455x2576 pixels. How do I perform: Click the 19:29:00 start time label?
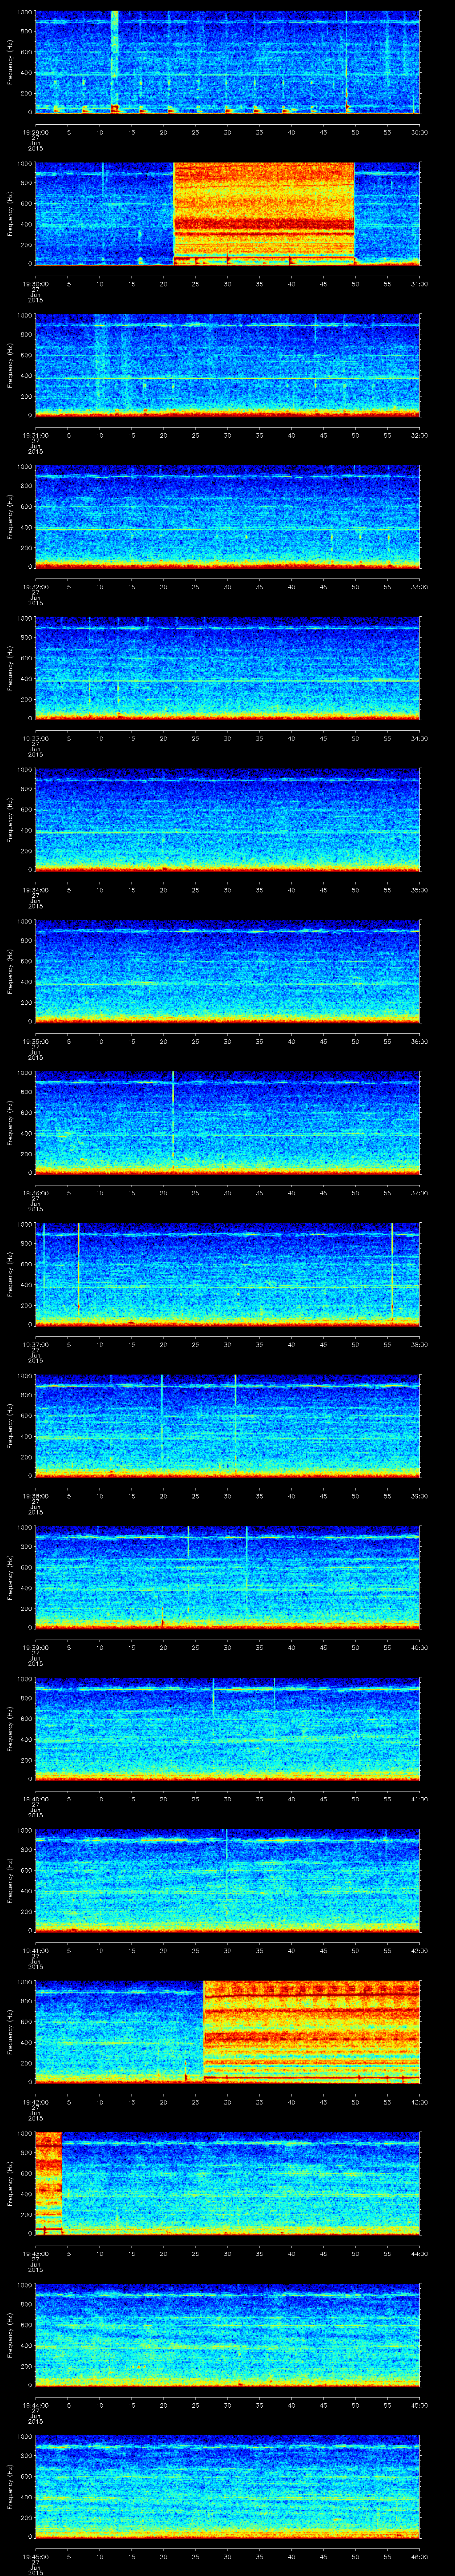(35, 132)
